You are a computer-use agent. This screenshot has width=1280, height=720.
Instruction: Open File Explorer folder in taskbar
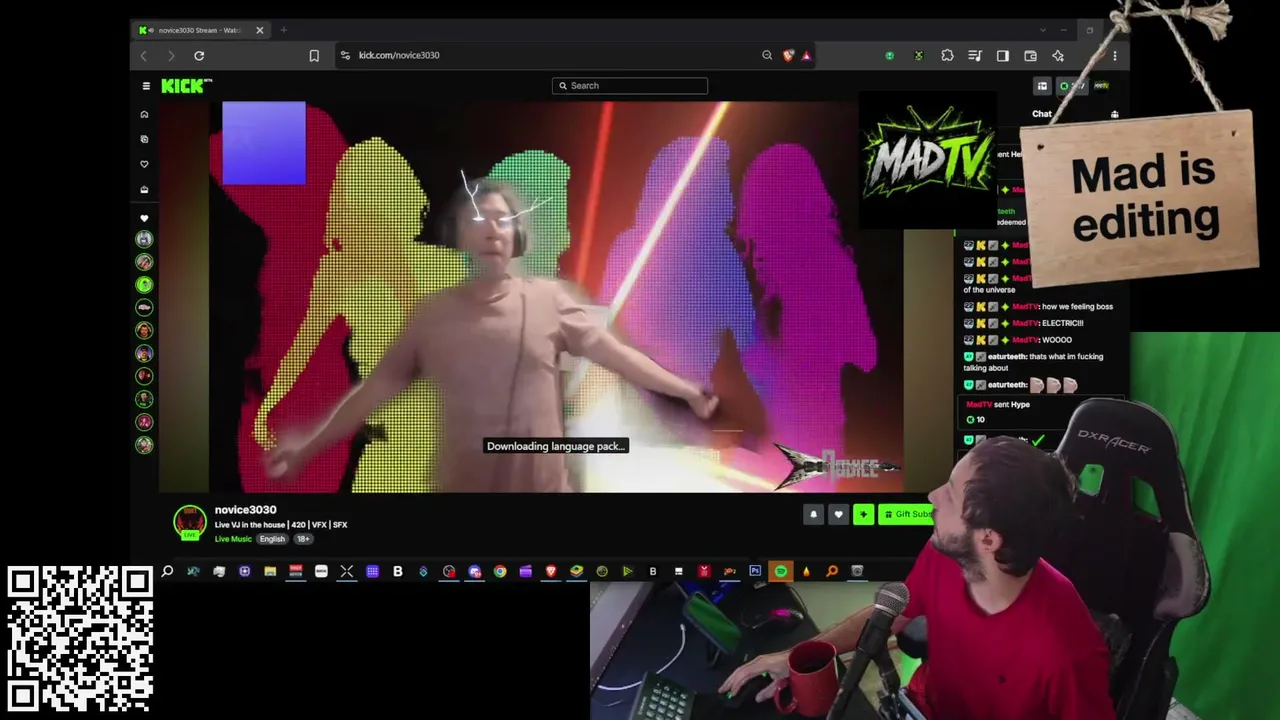270,571
